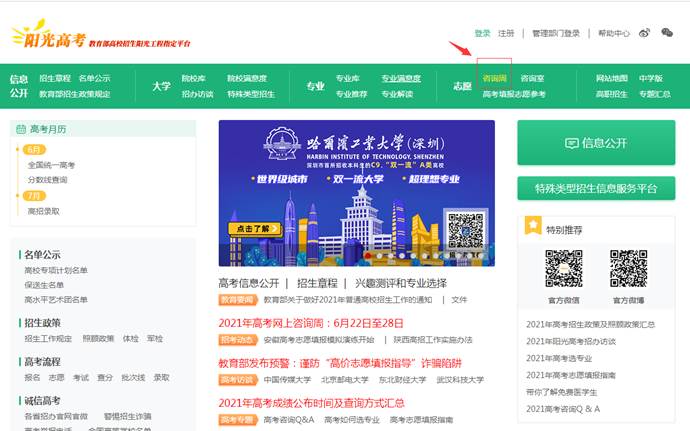690x431 pixels.
Task: Click 招生章程 link below the banner
Action: 317,283
